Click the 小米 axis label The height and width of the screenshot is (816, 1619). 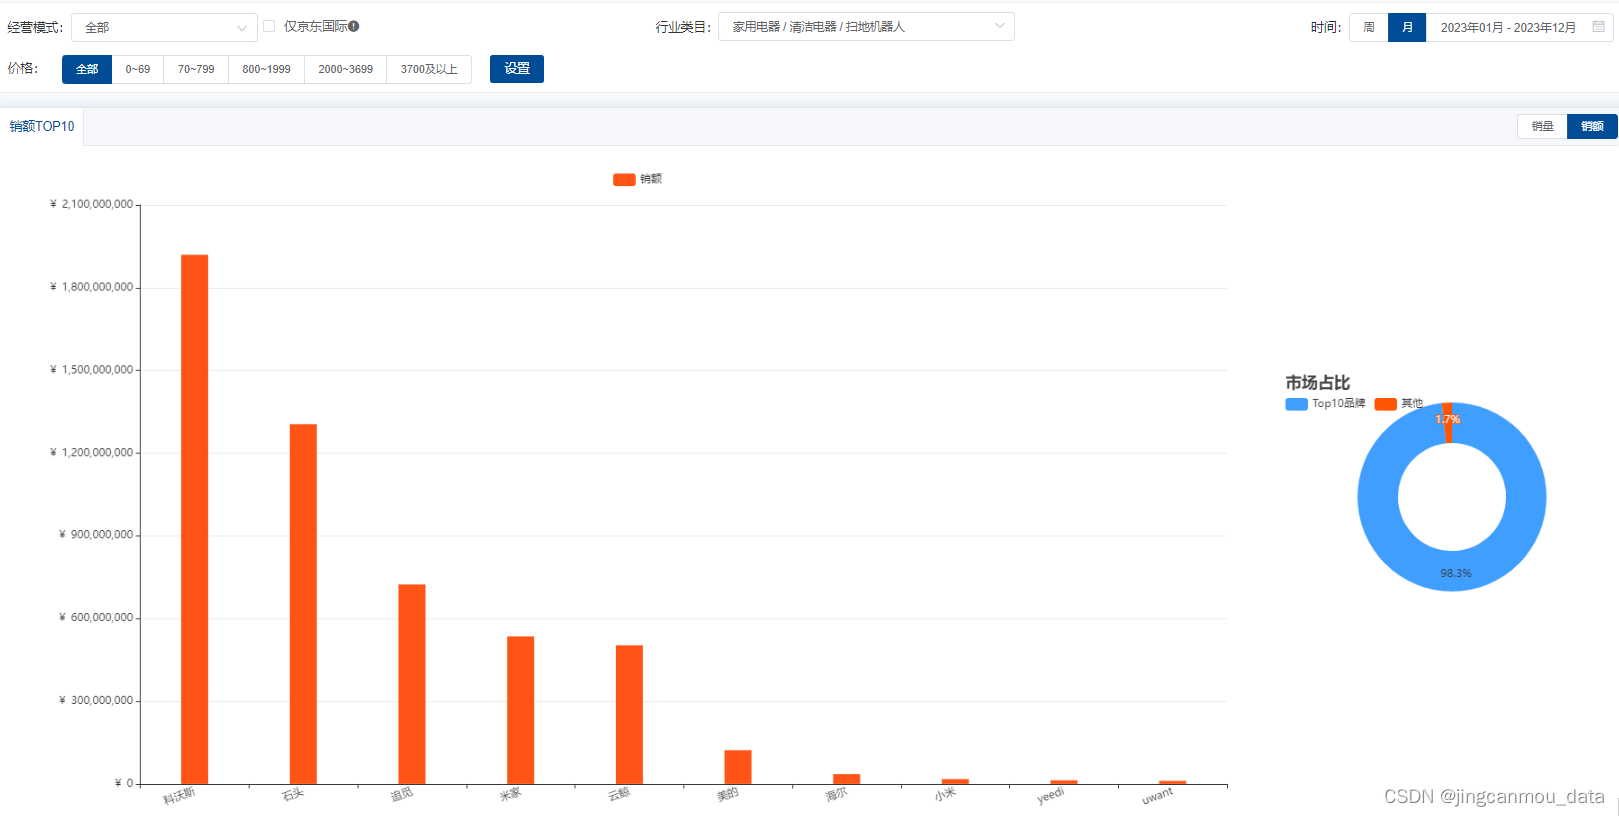(x=945, y=794)
